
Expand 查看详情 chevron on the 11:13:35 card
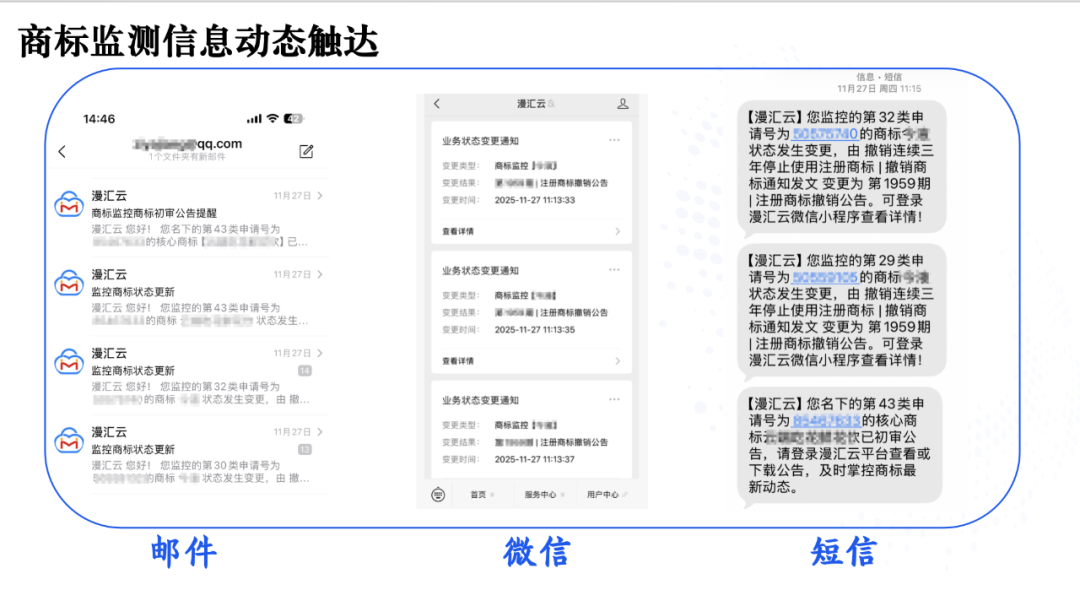(618, 361)
